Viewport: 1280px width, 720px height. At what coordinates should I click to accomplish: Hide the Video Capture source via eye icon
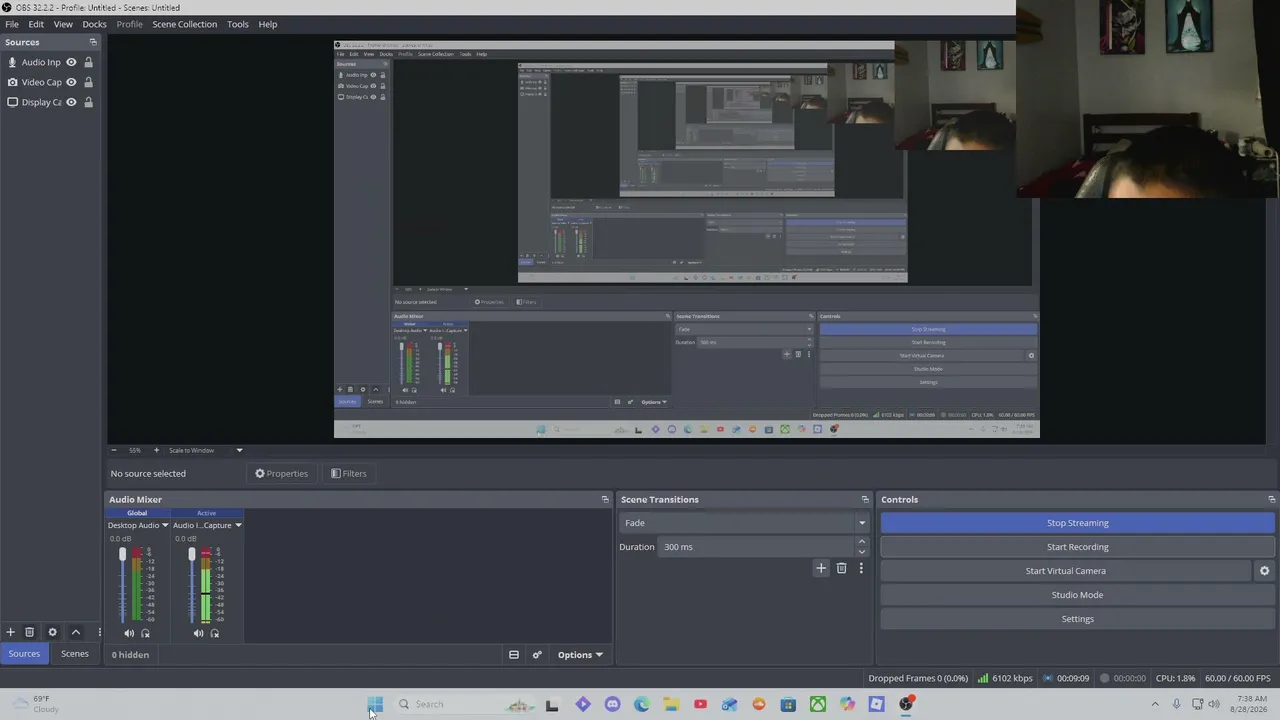71,82
